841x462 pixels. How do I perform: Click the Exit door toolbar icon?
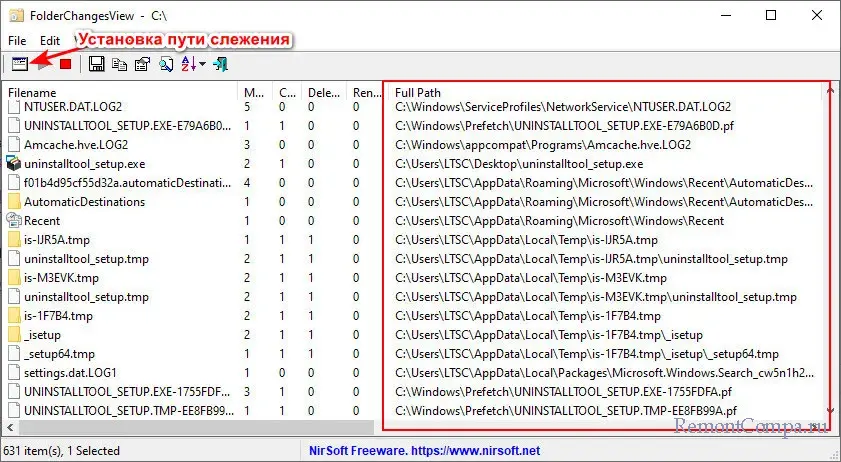click(221, 64)
